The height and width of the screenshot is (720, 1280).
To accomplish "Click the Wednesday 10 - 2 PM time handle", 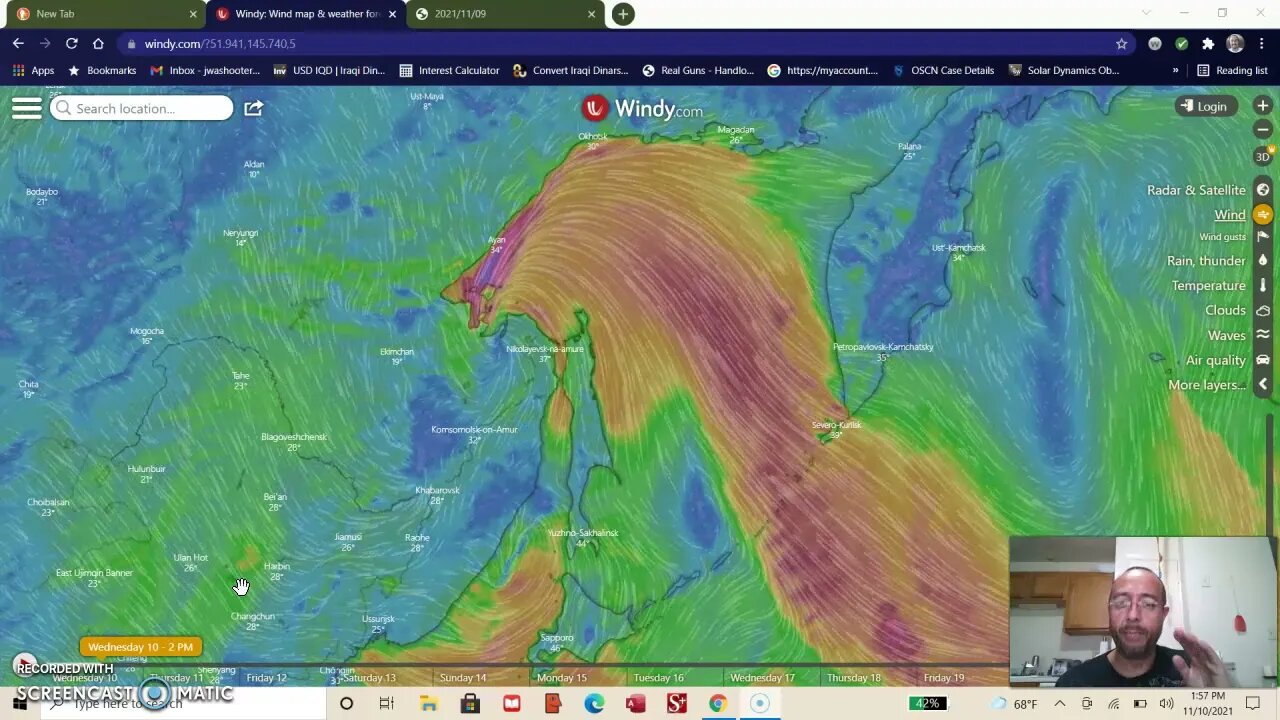I will (140, 647).
